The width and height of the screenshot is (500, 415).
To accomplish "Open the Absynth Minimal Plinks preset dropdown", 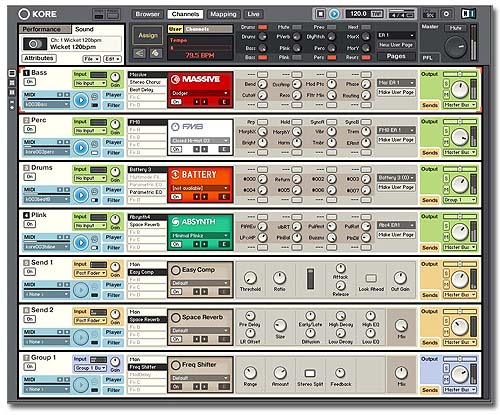I will (x=200, y=236).
